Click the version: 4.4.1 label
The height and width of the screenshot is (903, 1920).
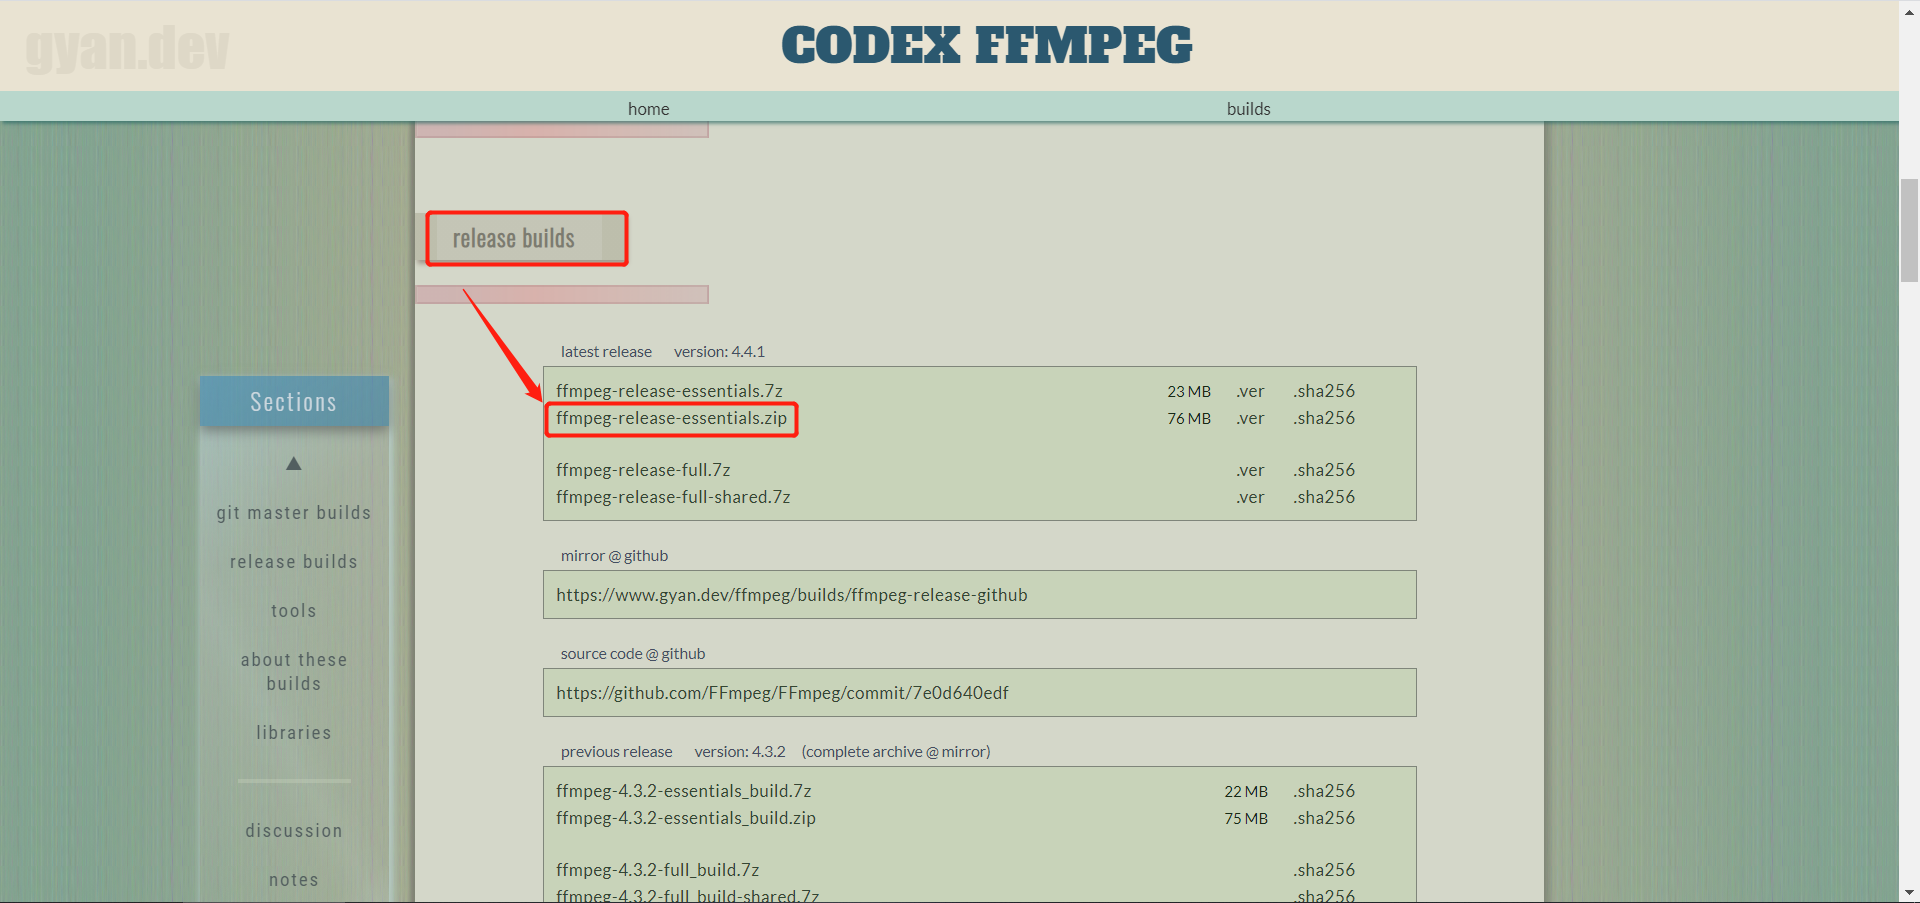tap(719, 352)
